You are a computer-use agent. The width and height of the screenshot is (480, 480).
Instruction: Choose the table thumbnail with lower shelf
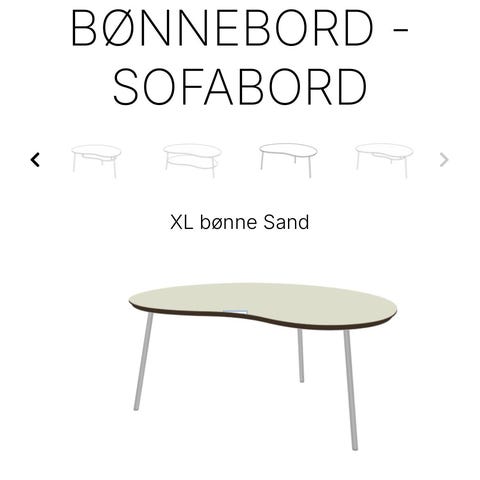pos(192,161)
